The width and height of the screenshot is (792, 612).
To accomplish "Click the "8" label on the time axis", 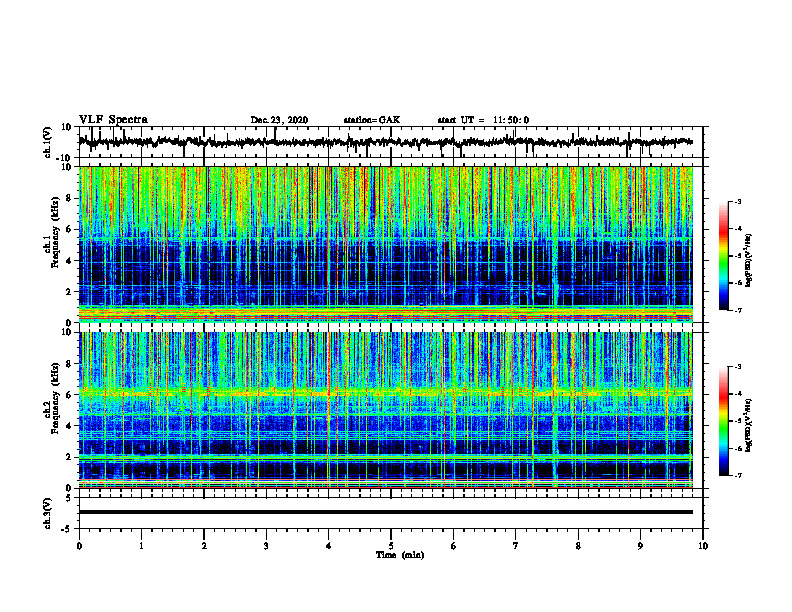I will point(578,546).
